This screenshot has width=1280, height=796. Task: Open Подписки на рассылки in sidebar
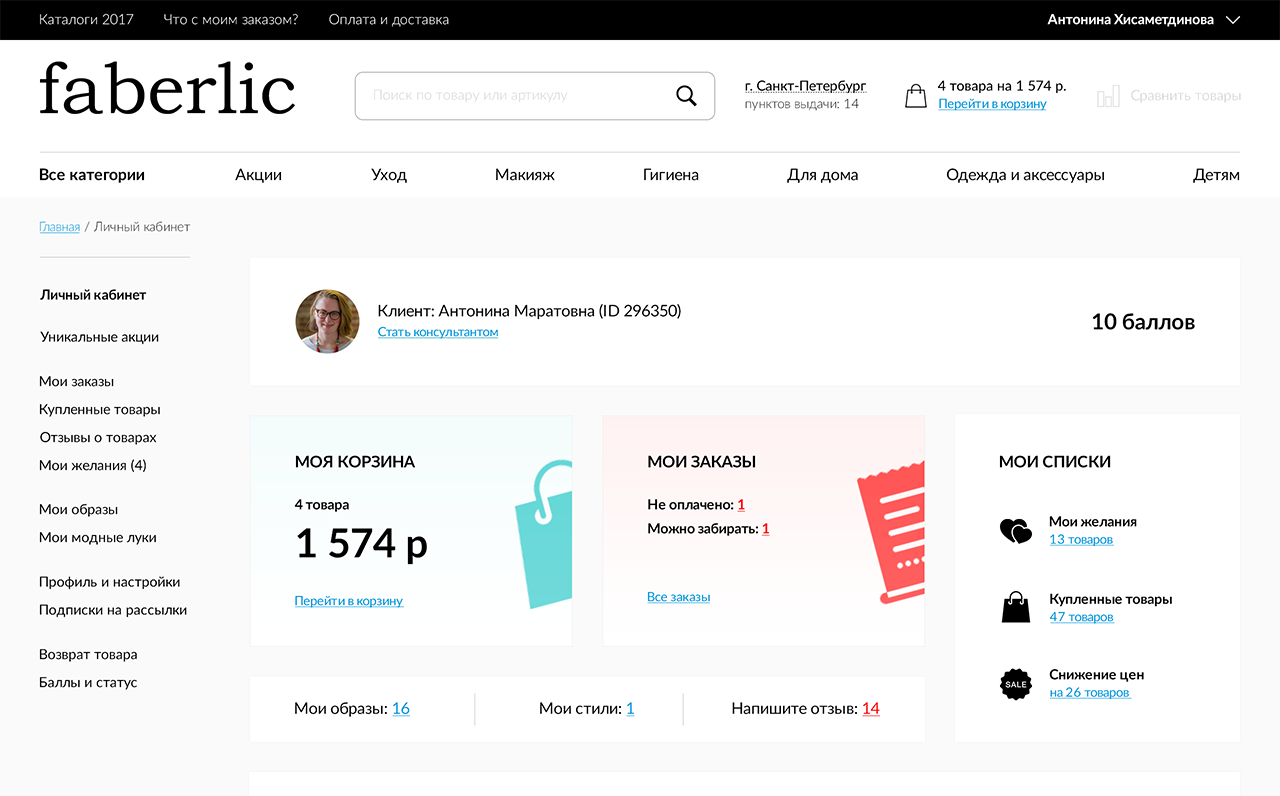tap(113, 610)
